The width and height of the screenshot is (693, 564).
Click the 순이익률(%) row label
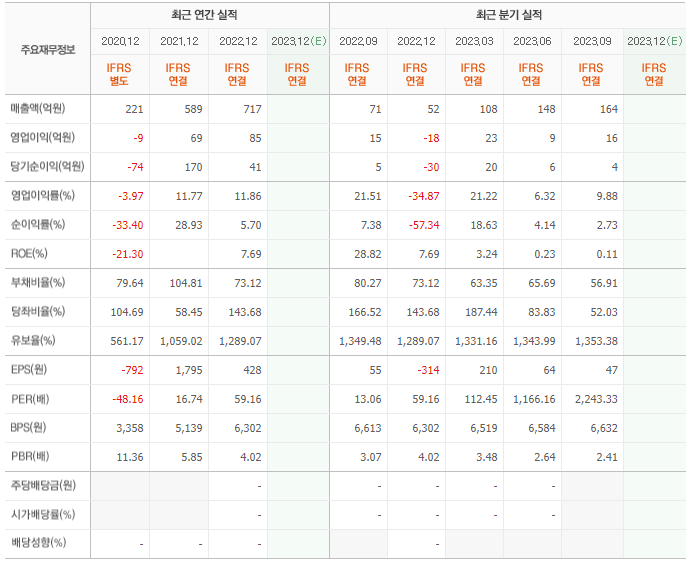[x=38, y=225]
